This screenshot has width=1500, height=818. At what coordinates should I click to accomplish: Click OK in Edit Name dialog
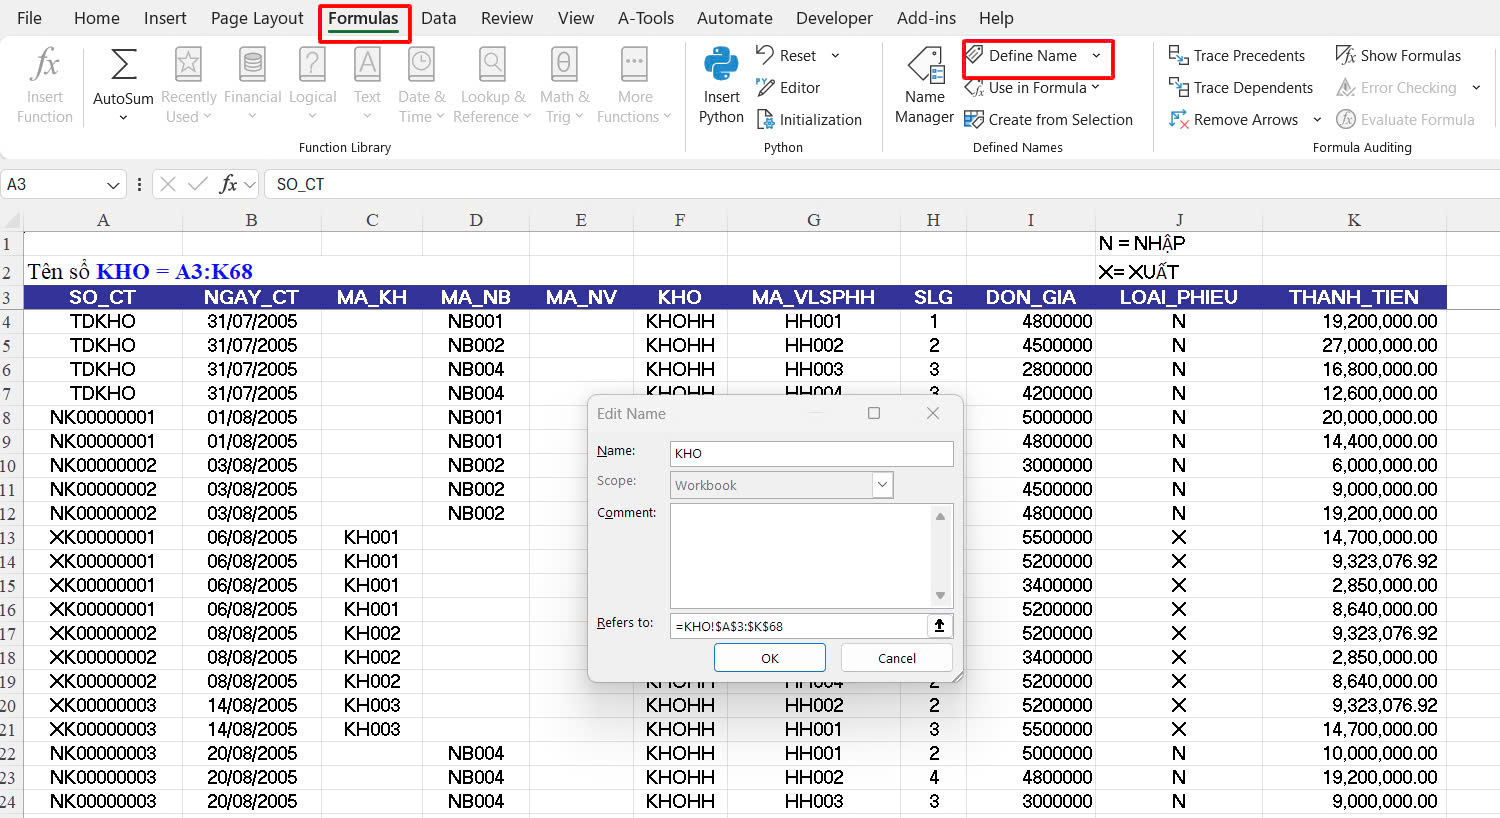(769, 657)
